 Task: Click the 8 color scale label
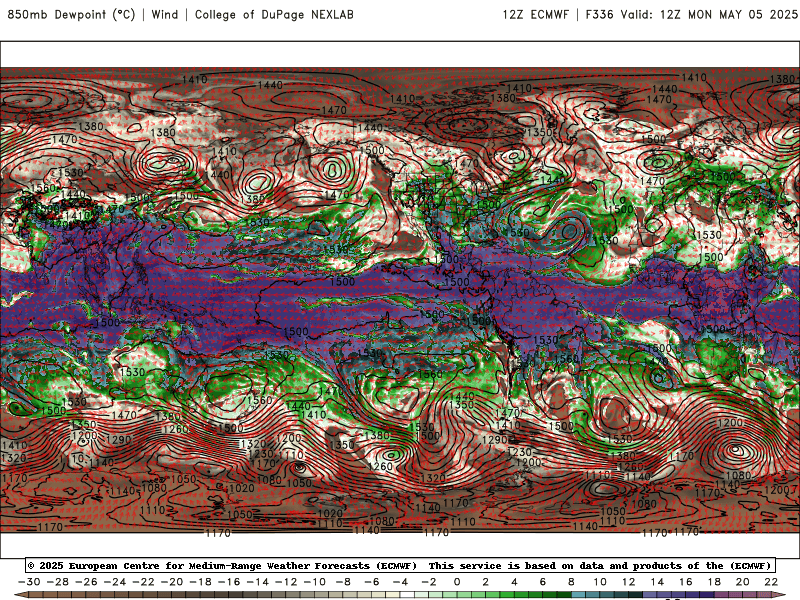click(571, 582)
